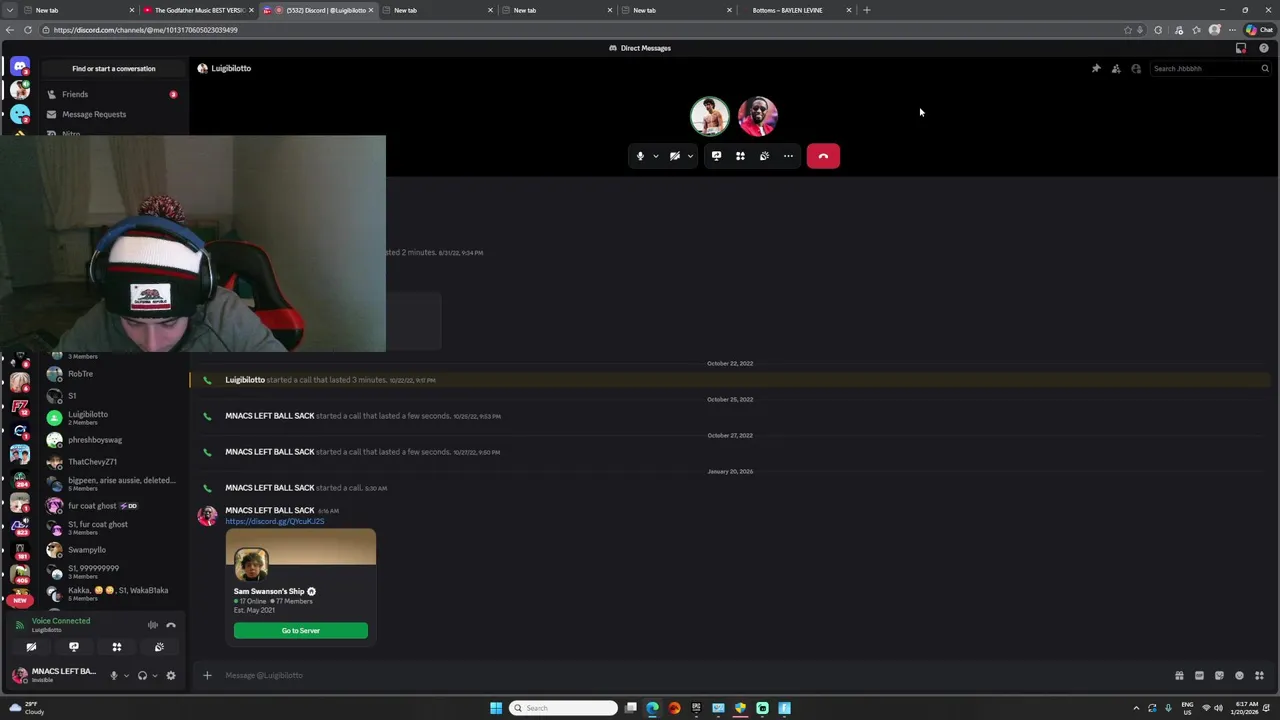Open soundboard in voice panel

click(x=159, y=647)
